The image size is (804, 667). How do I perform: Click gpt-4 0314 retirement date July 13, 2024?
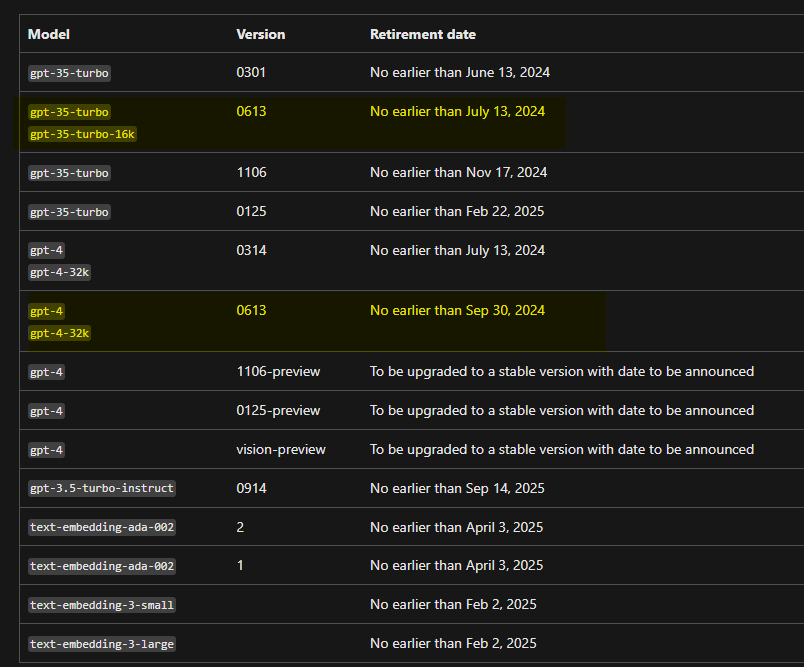pyautogui.click(x=457, y=250)
